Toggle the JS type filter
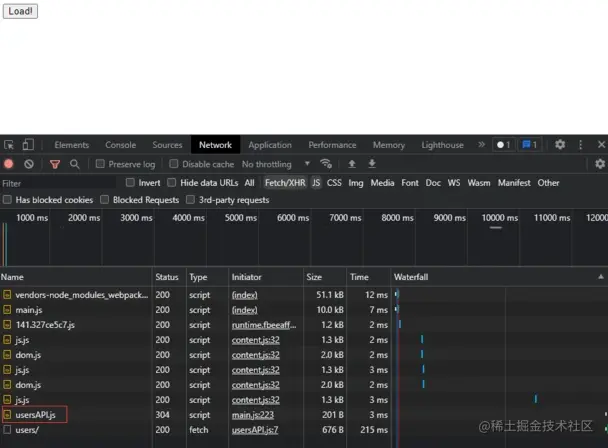The height and width of the screenshot is (448, 608). 316,183
